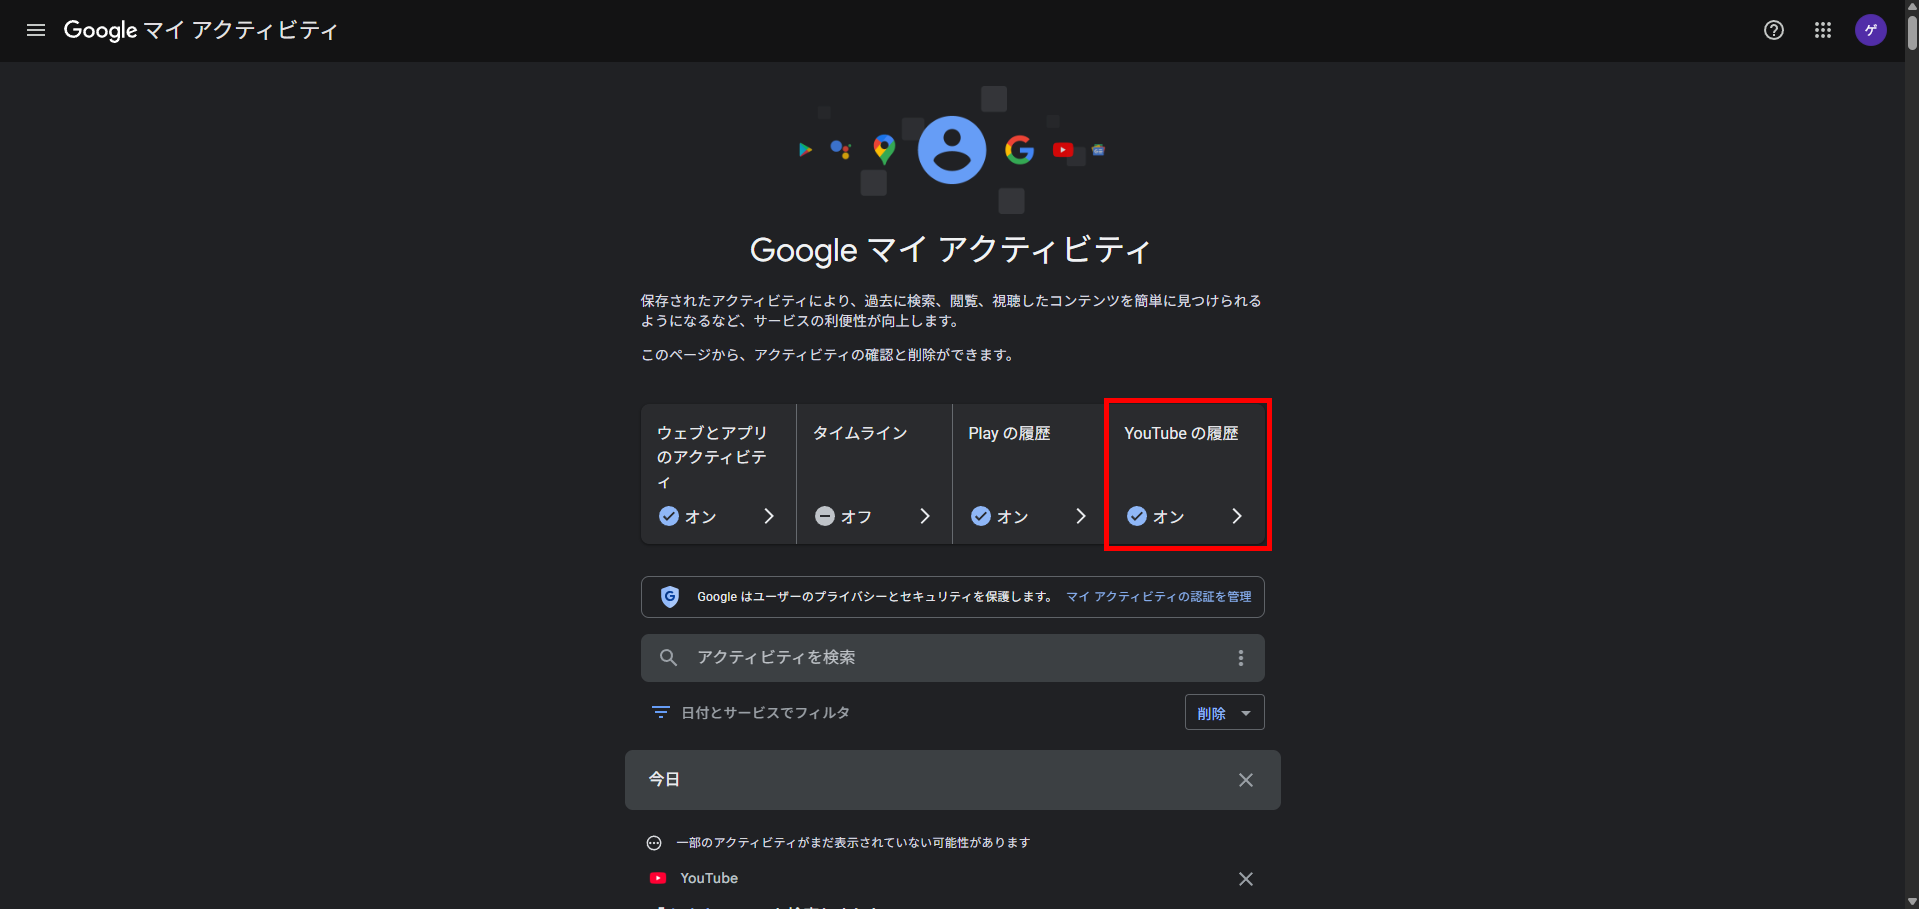Click the オン status on YouTube の履歴
Image resolution: width=1919 pixels, height=909 pixels.
point(1156,516)
